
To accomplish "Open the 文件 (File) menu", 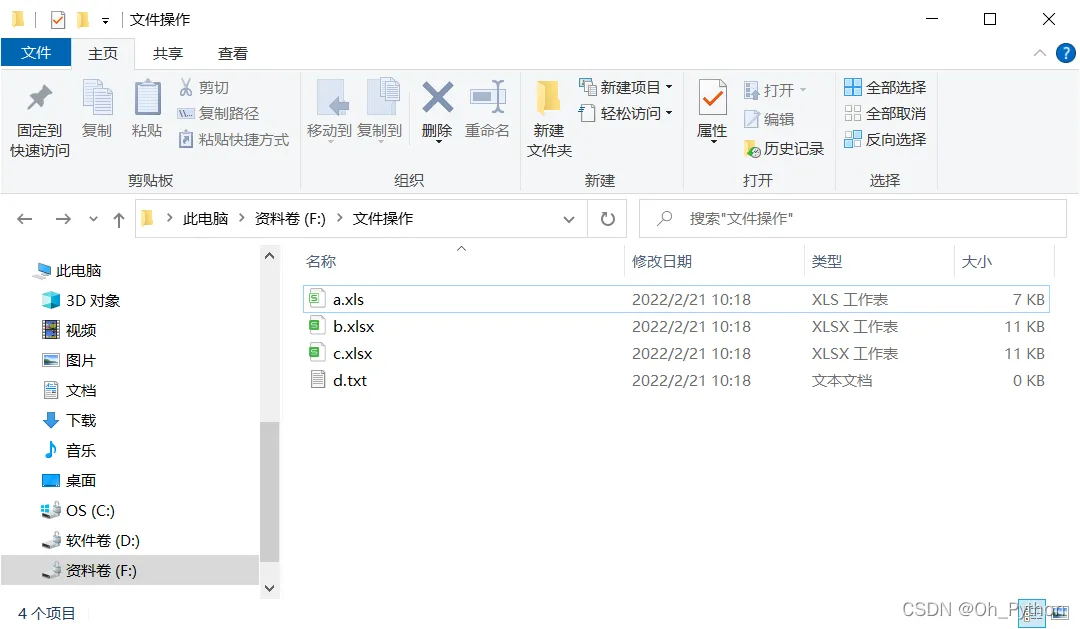I will pyautogui.click(x=36, y=53).
